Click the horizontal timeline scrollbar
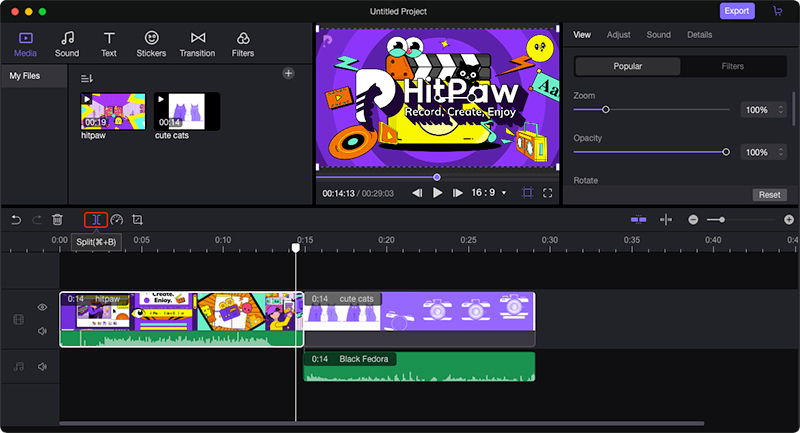The width and height of the screenshot is (800, 433). point(382,423)
